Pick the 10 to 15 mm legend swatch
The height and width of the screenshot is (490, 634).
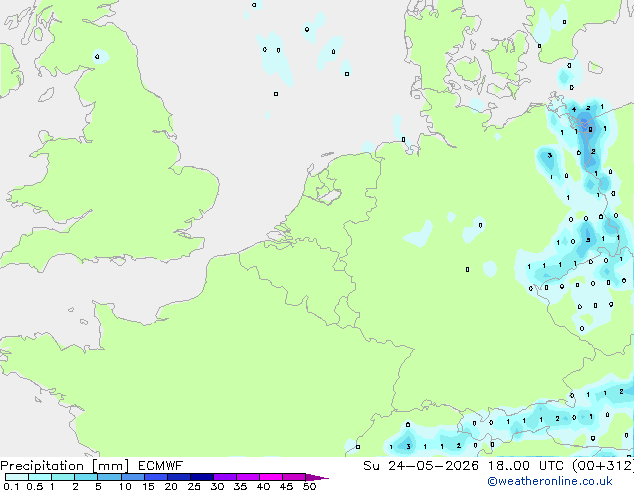coord(133,477)
